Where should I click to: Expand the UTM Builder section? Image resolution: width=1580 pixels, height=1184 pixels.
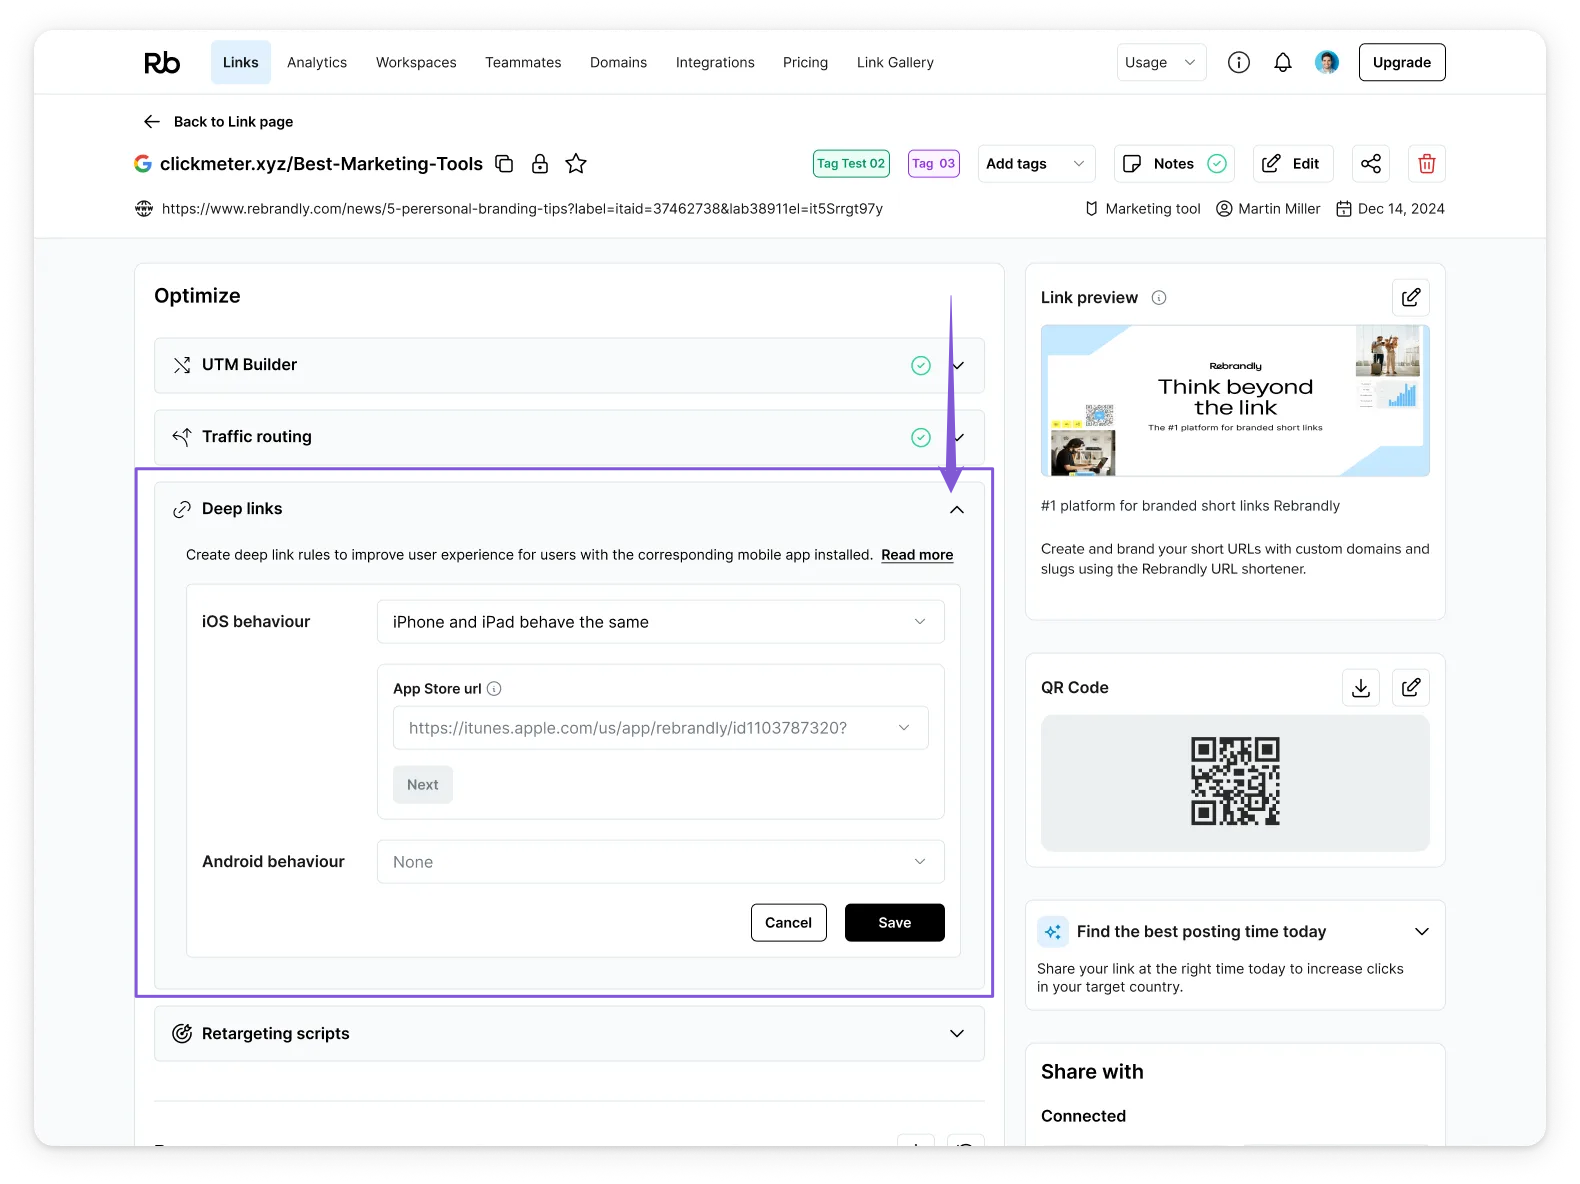click(x=959, y=366)
